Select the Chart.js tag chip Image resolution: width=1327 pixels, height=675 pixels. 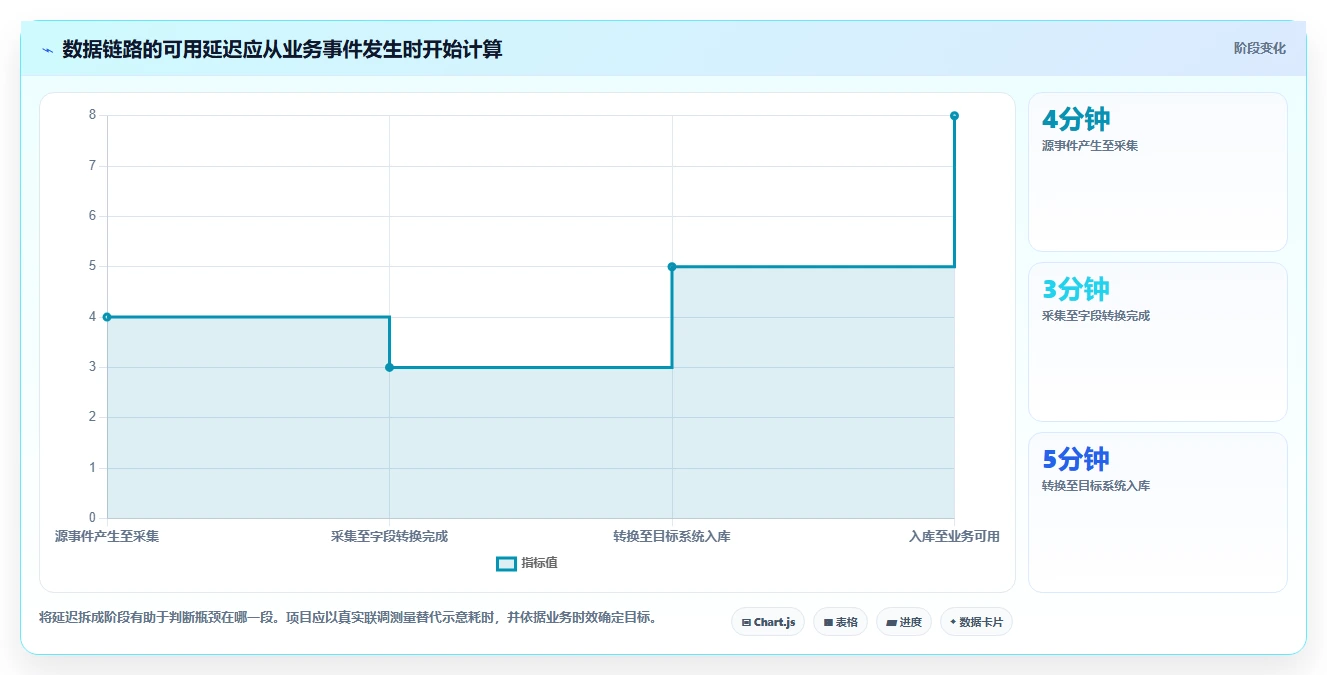pos(768,622)
